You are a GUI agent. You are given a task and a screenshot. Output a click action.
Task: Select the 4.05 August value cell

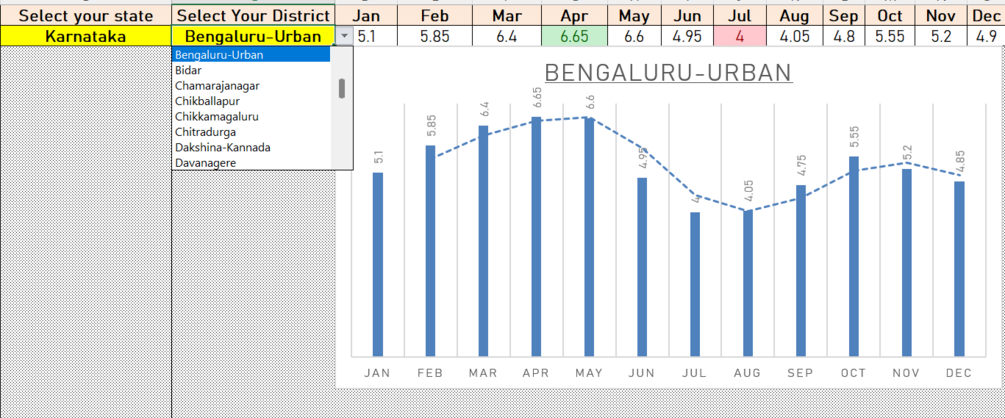(795, 37)
